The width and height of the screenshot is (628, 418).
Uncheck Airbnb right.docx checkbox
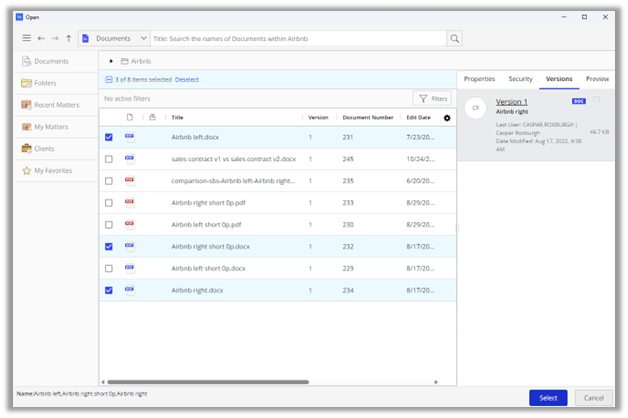point(109,290)
